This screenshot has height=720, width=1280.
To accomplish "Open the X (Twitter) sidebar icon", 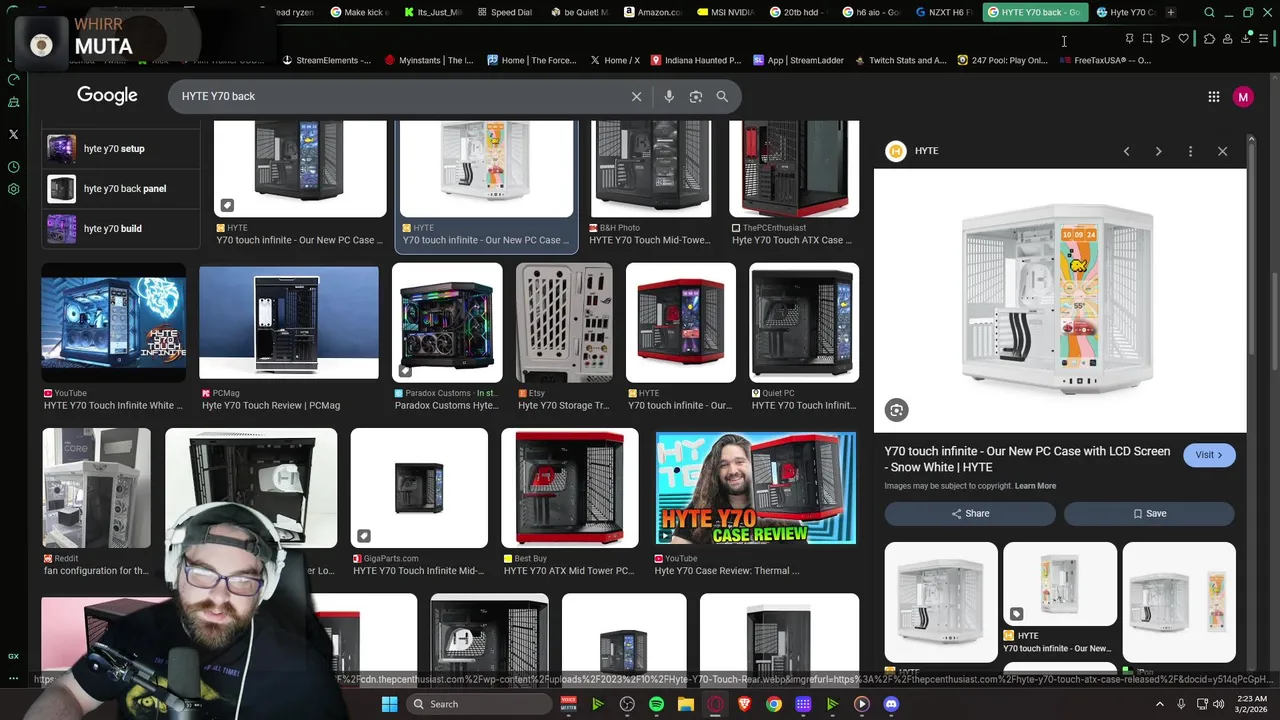I will tap(13, 134).
